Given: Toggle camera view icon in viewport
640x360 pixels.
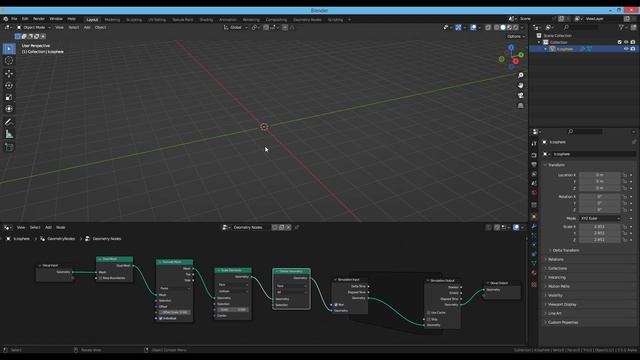Looking at the screenshot, I should click(520, 96).
